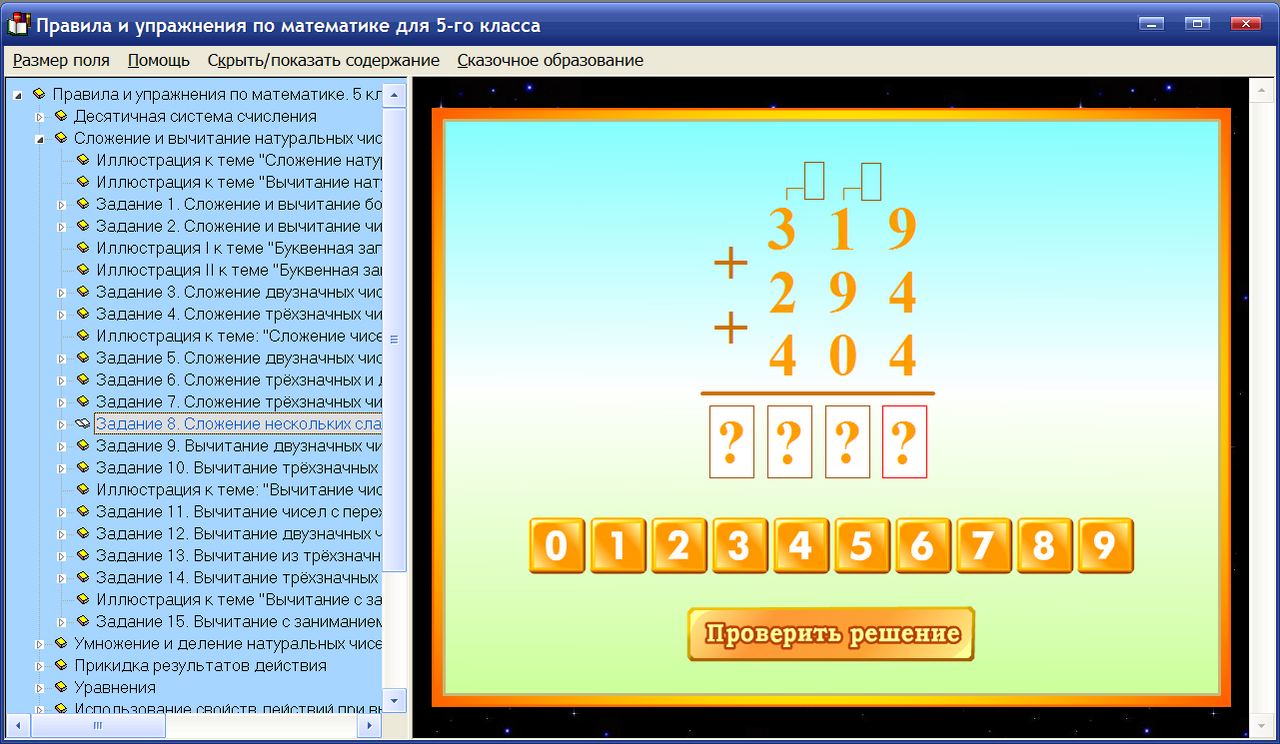Open Задание 4. Сложение трёхзначных
Image resolution: width=1280 pixels, height=744 pixels.
tap(239, 314)
